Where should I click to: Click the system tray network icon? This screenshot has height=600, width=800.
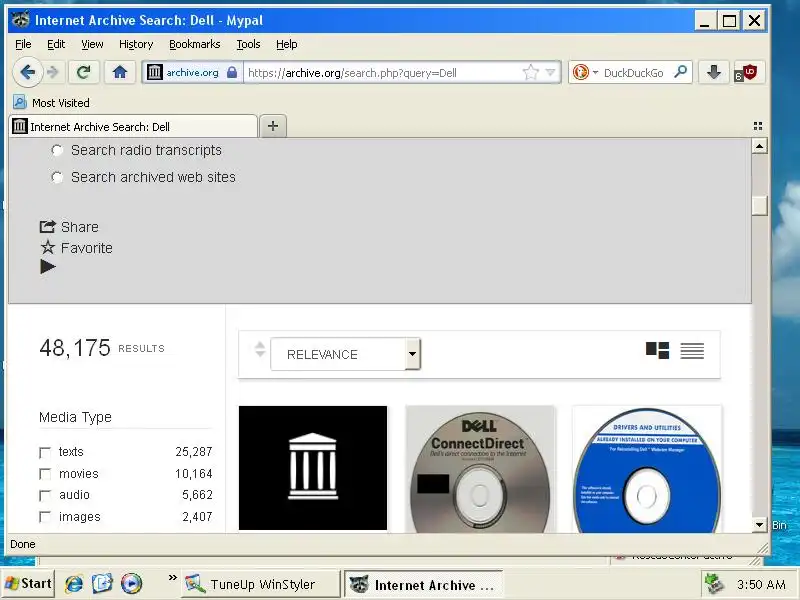tap(714, 584)
